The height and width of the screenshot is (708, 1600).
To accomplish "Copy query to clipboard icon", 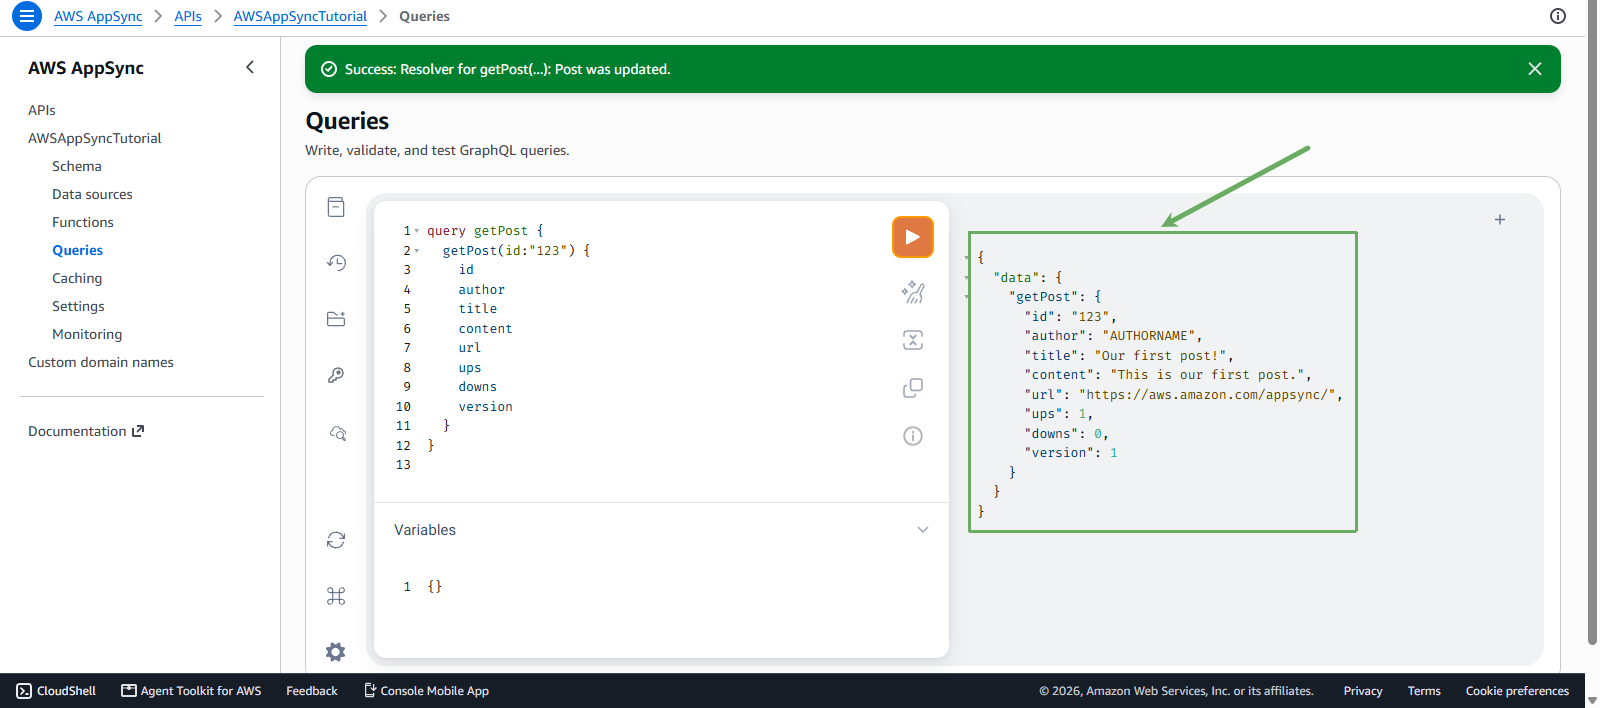I will [x=913, y=388].
